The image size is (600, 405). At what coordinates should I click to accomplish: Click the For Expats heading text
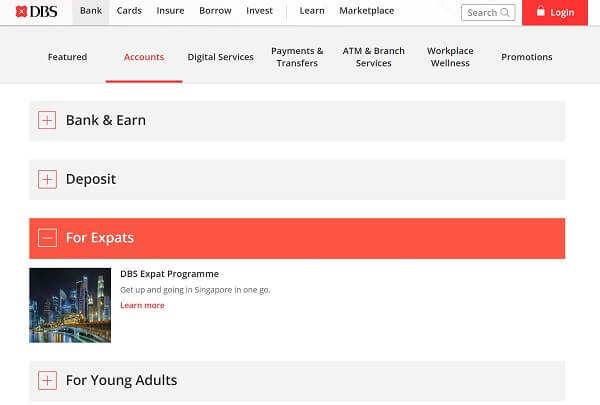[100, 238]
